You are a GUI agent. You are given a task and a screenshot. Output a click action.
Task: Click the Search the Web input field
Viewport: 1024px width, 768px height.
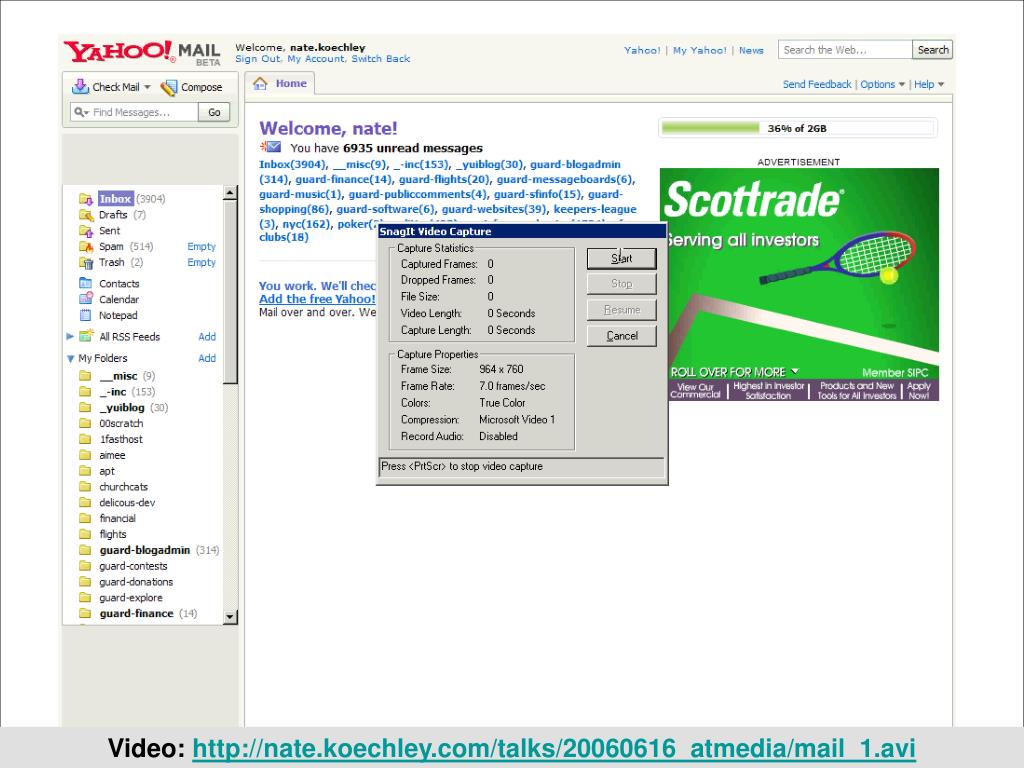[x=845, y=50]
